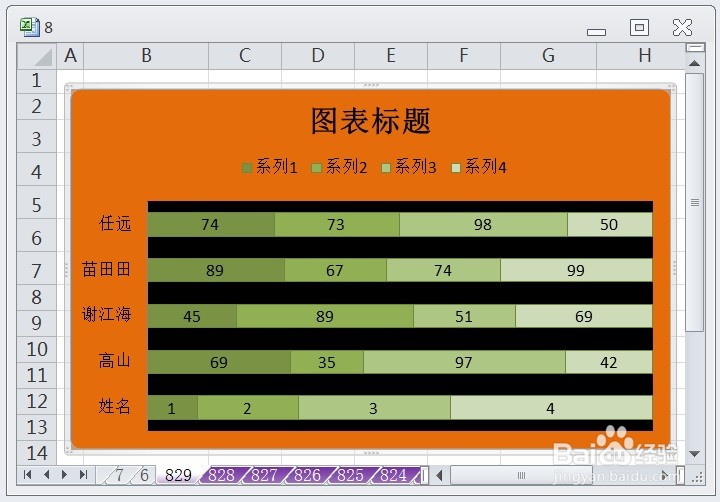720x502 pixels.
Task: Click axis label 姓名
Action: coord(115,406)
